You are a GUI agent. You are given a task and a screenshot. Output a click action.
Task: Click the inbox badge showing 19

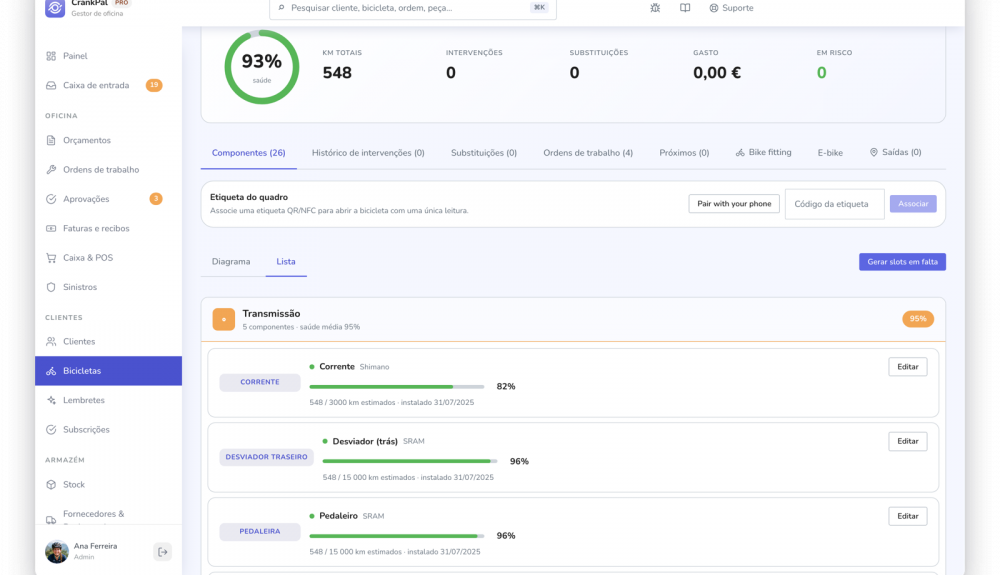point(154,85)
